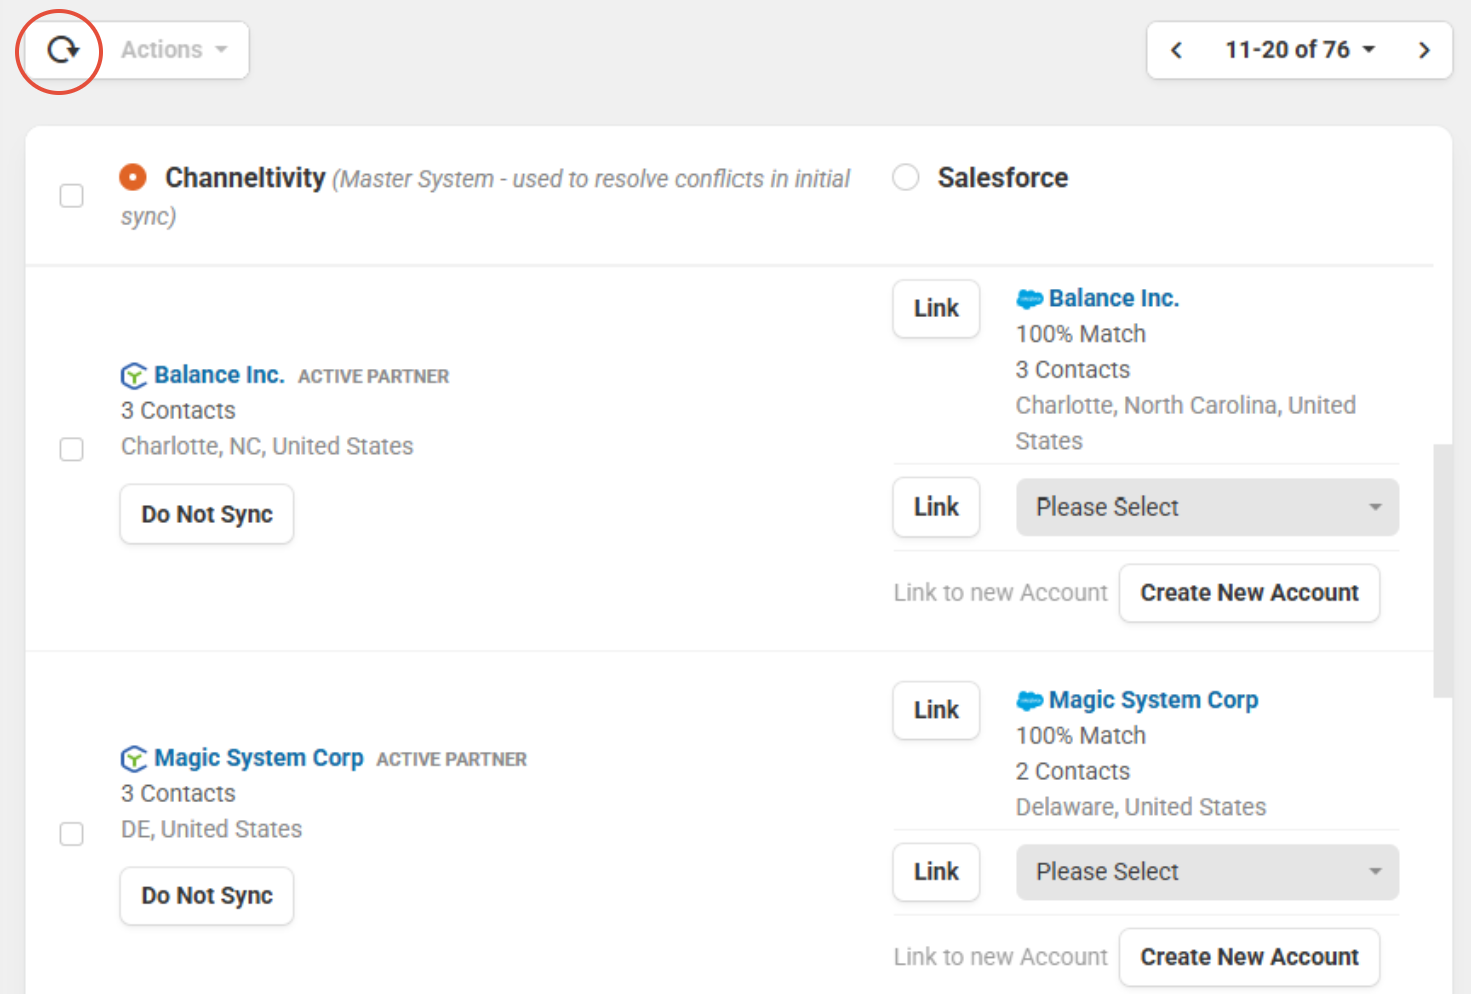Open Salesforce Balance Inc. account link
The image size is (1471, 994).
coord(1114,298)
